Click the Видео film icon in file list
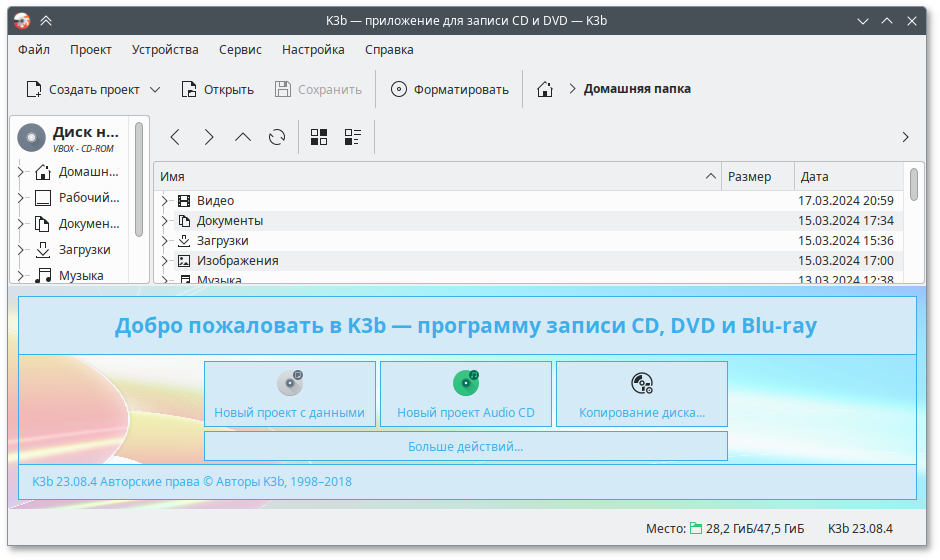 (184, 201)
